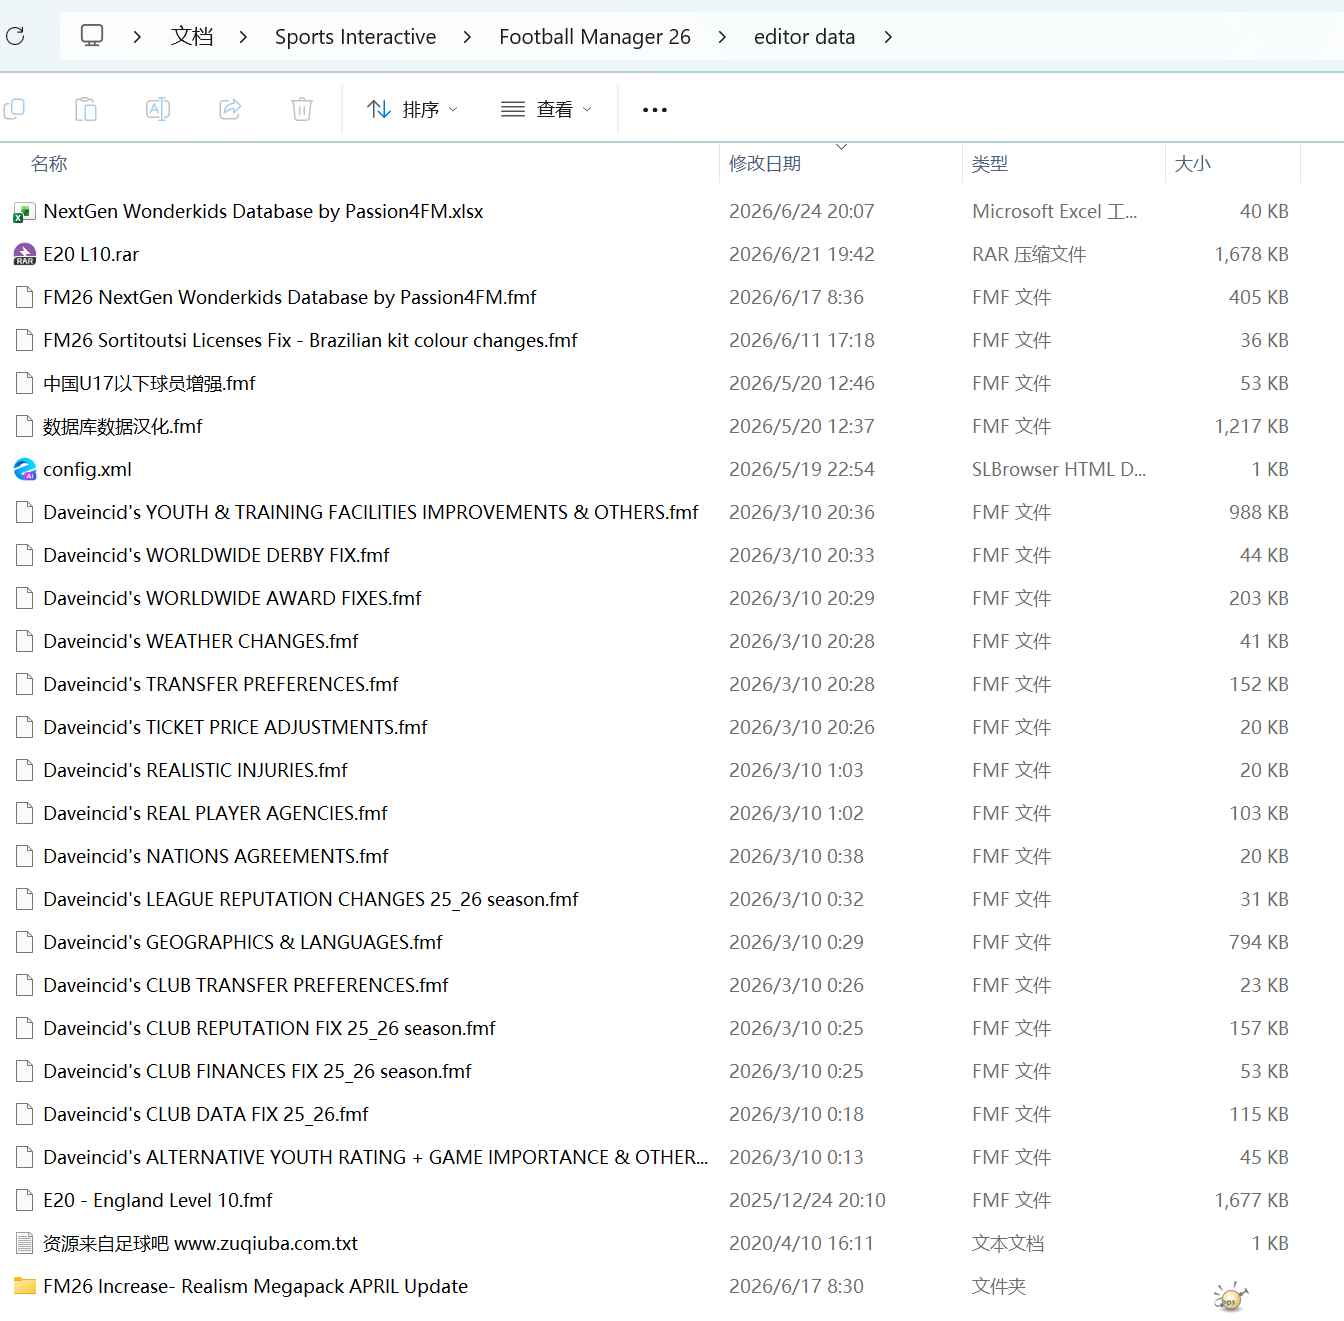Select file icon of Daveincid's REALISTIC INJURIES.fmf

click(24, 771)
